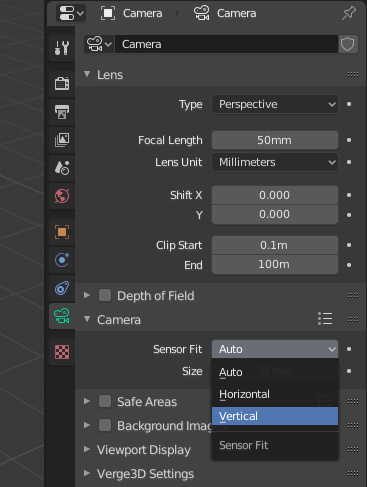
Task: Open the World properties tab
Action: click(x=62, y=196)
